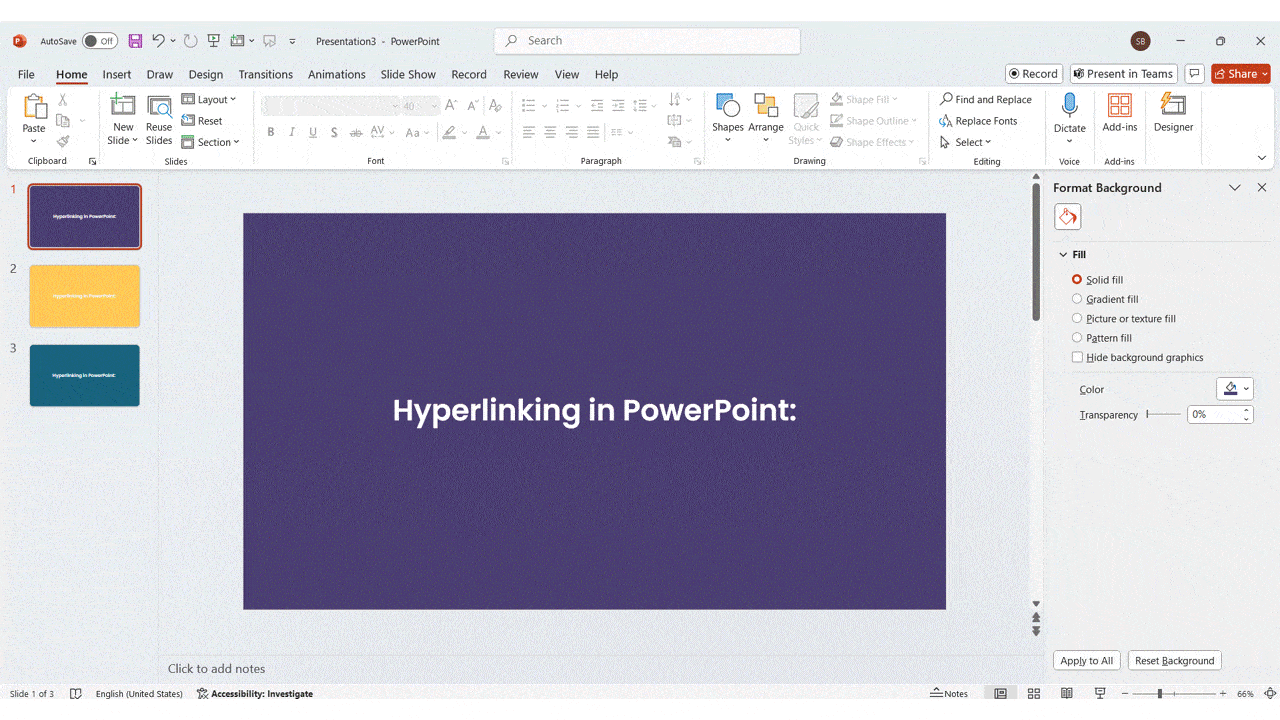The image size is (1280, 720).
Task: Open the File tab
Action: point(26,74)
